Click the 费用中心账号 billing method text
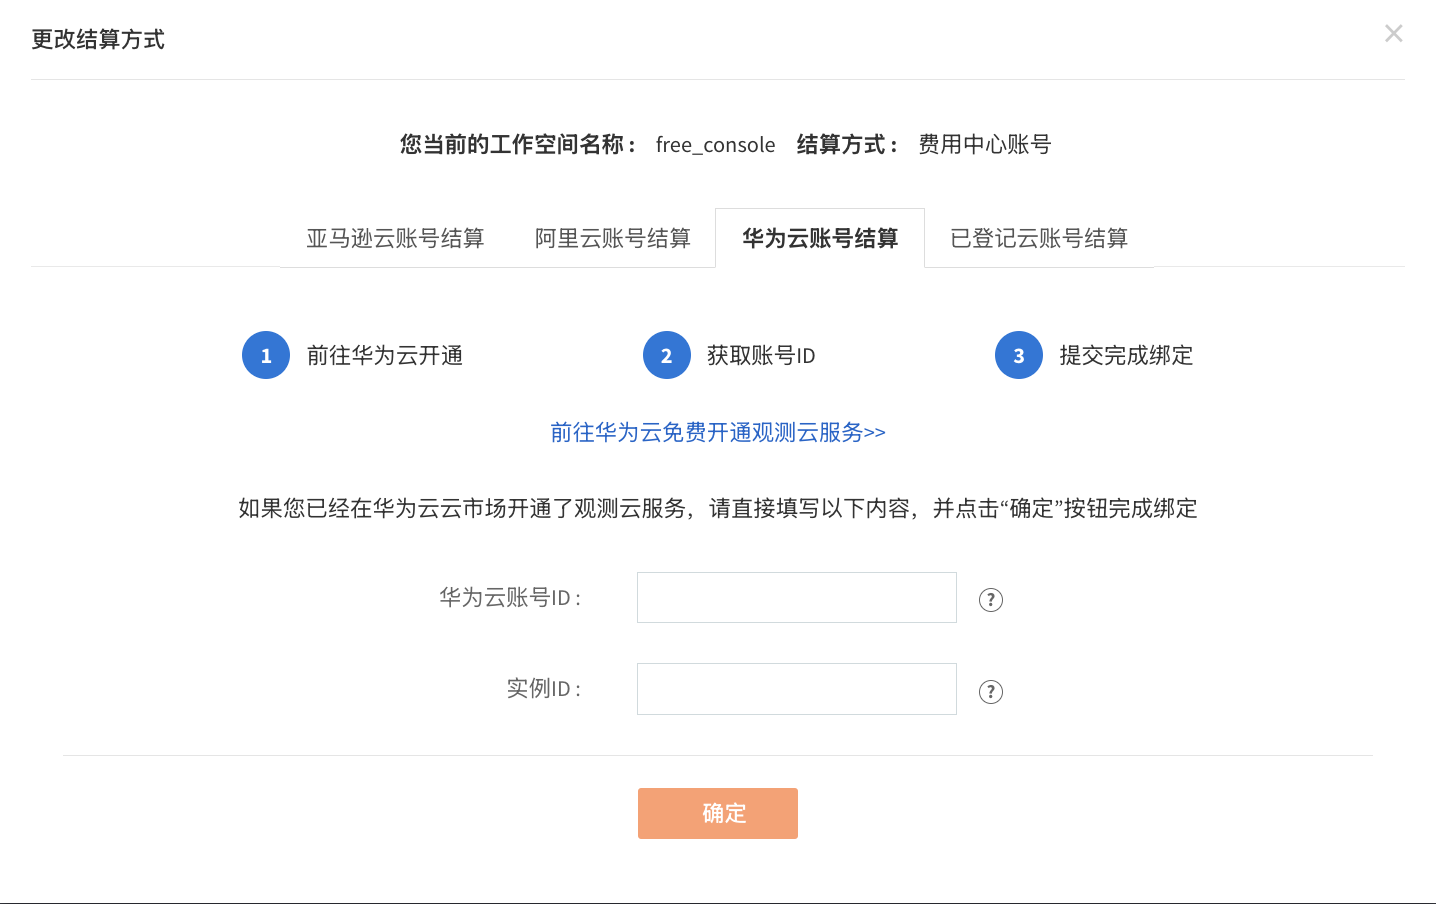1436x904 pixels. [985, 144]
